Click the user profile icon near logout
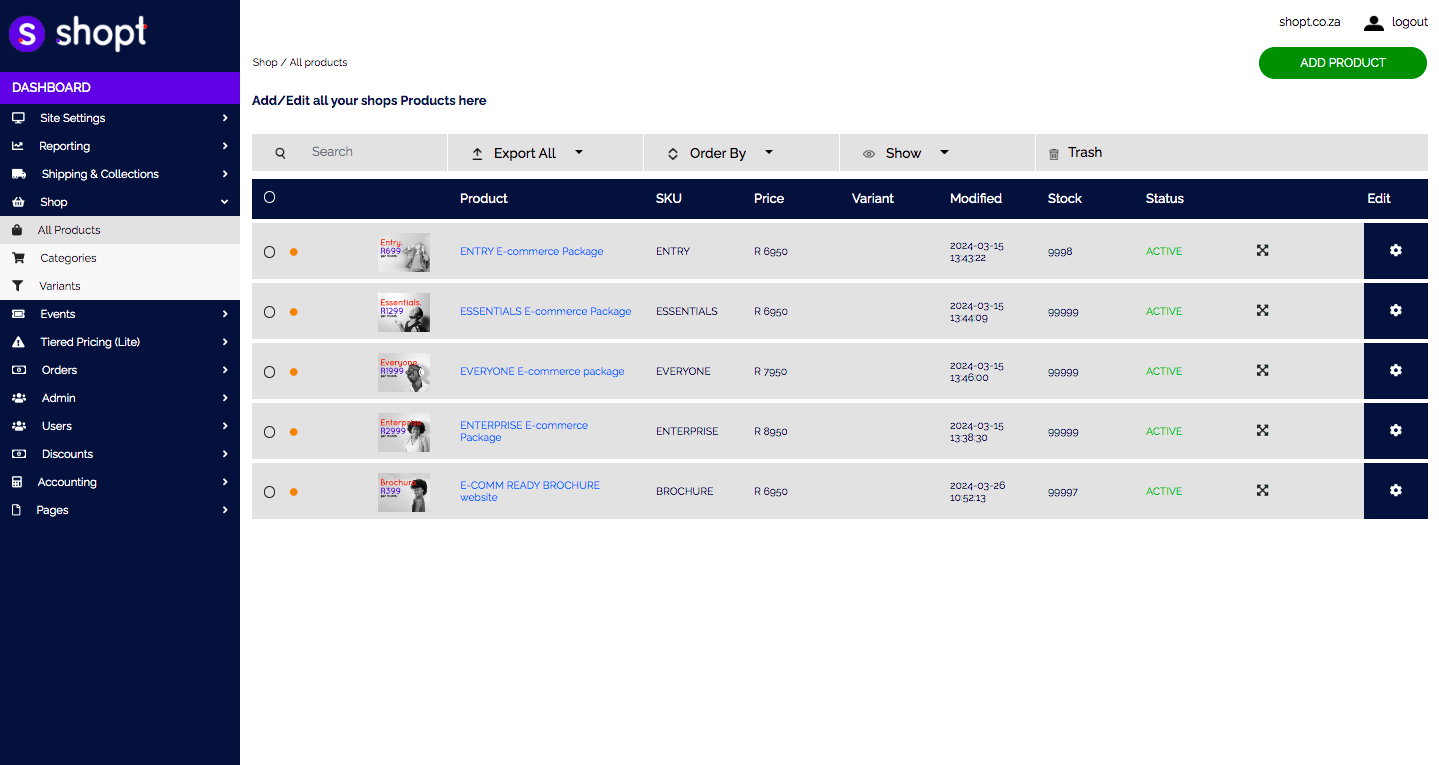Image resolution: width=1439 pixels, height=765 pixels. (1373, 23)
